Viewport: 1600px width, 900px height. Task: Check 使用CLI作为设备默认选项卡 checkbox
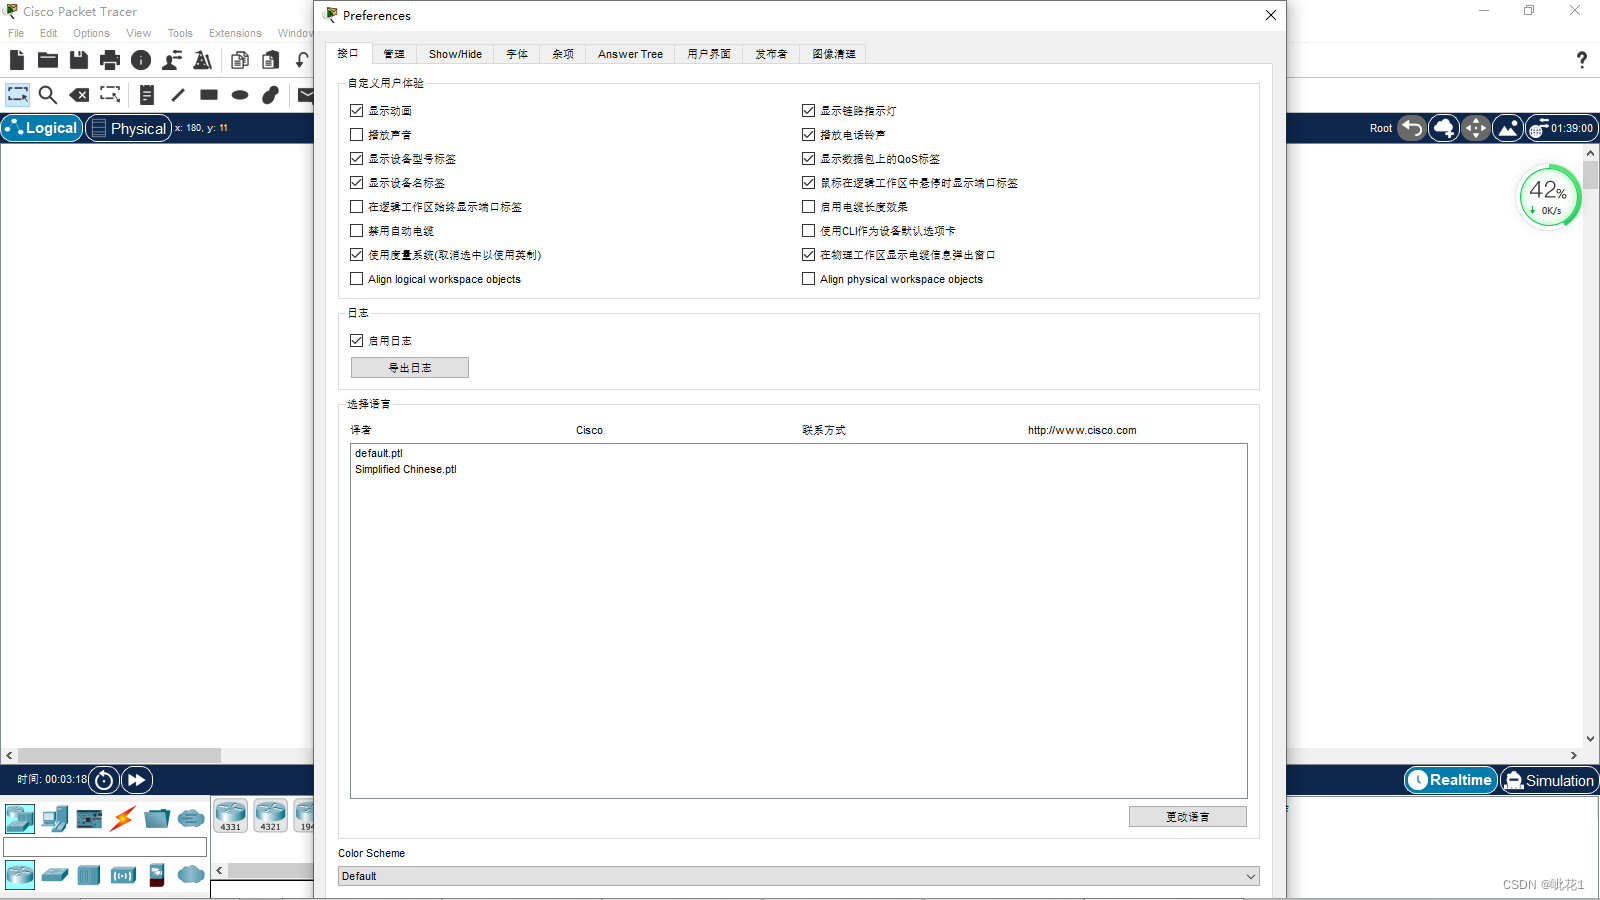click(808, 230)
